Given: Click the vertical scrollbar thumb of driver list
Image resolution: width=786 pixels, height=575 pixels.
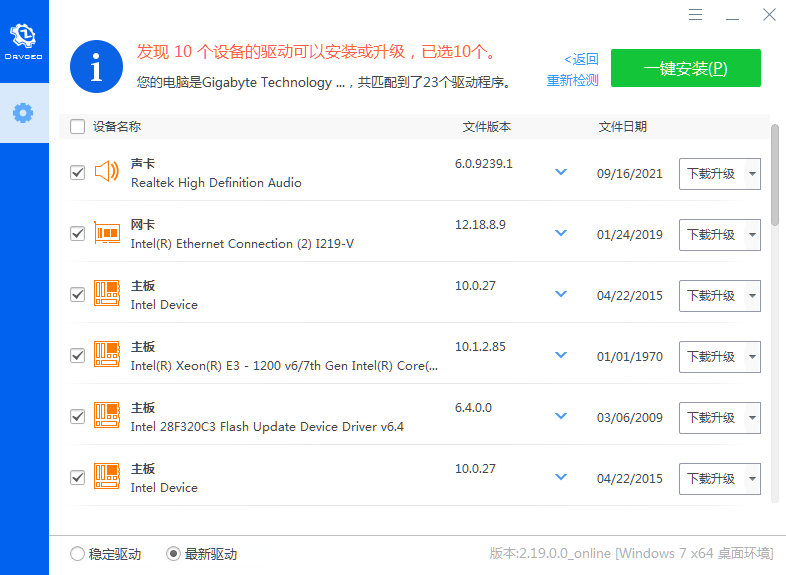Looking at the screenshot, I should coord(775,175).
